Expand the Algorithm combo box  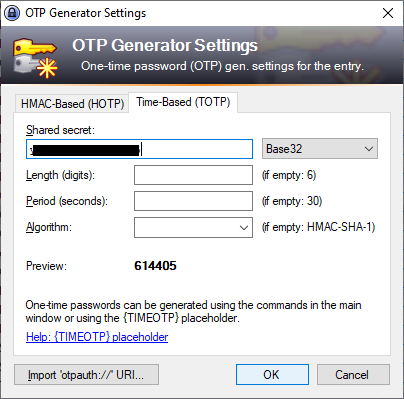coord(193,227)
